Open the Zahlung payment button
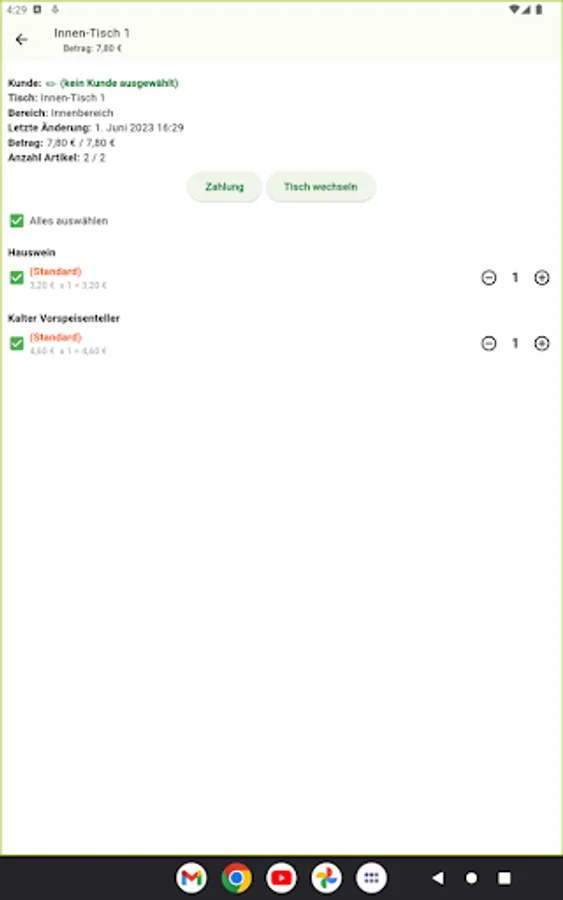563x900 pixels. [224, 187]
